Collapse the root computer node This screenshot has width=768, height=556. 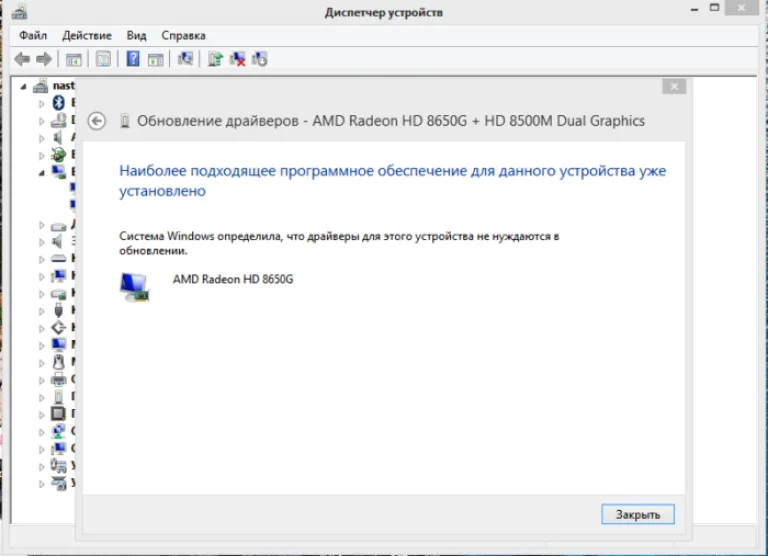(23, 86)
